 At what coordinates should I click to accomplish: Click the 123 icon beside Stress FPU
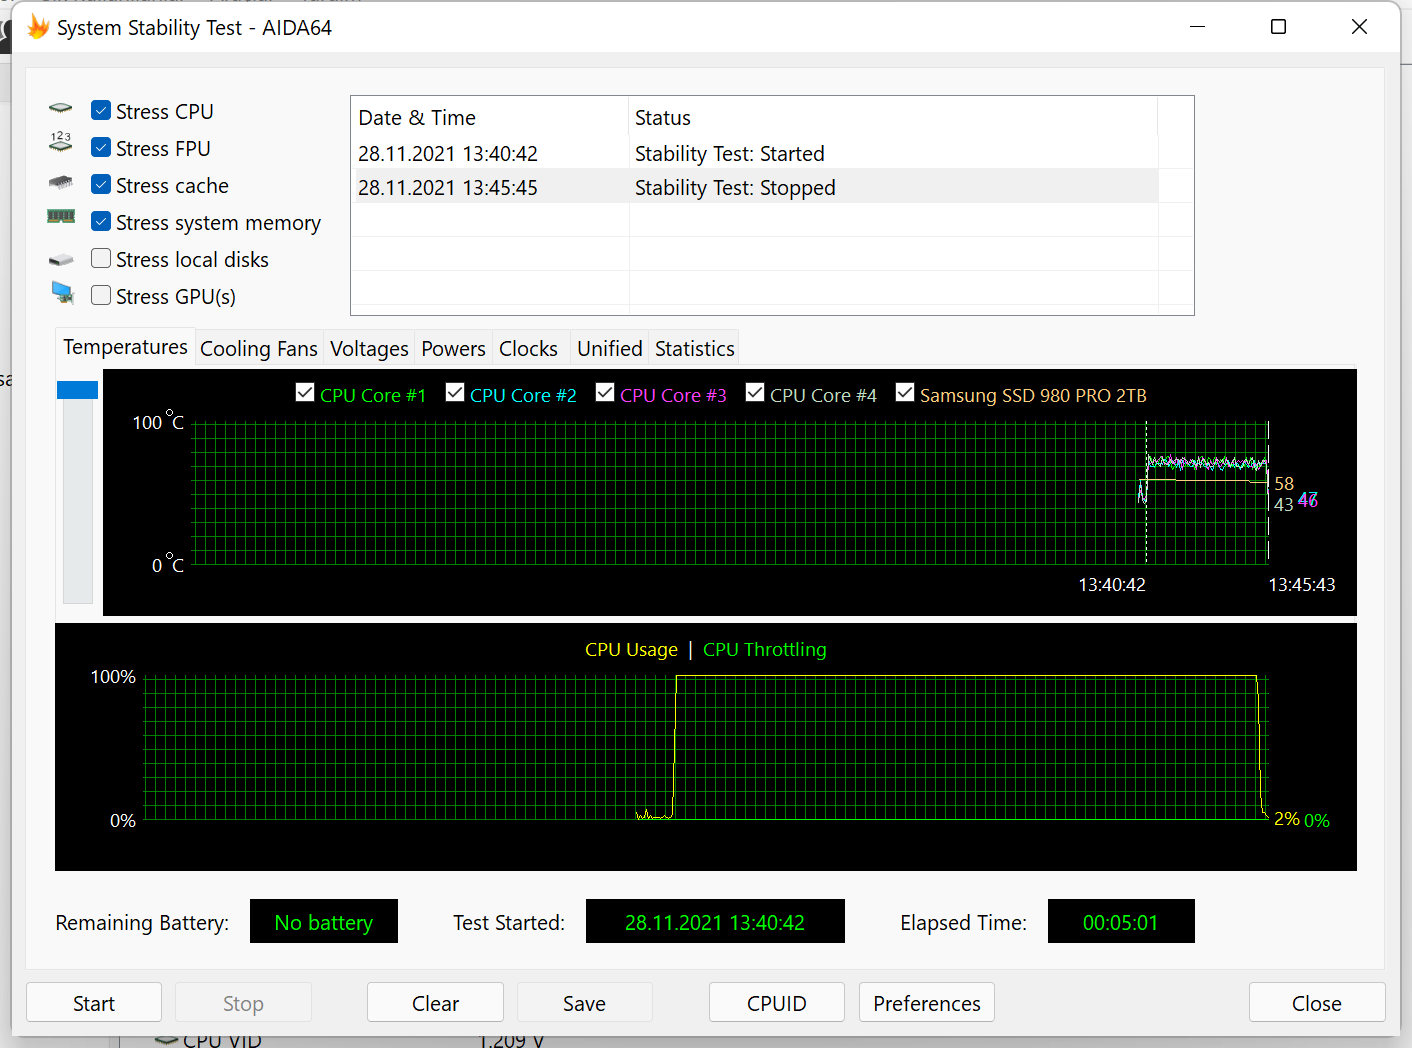61,141
